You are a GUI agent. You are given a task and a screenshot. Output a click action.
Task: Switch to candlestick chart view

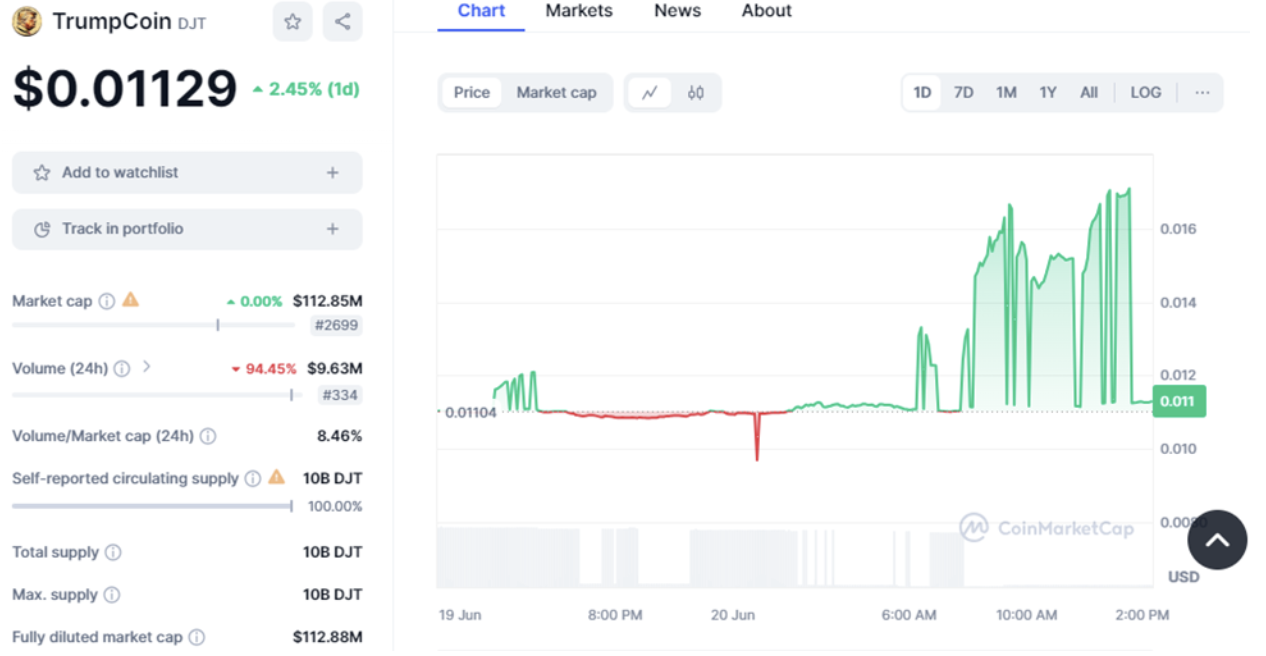[696, 93]
